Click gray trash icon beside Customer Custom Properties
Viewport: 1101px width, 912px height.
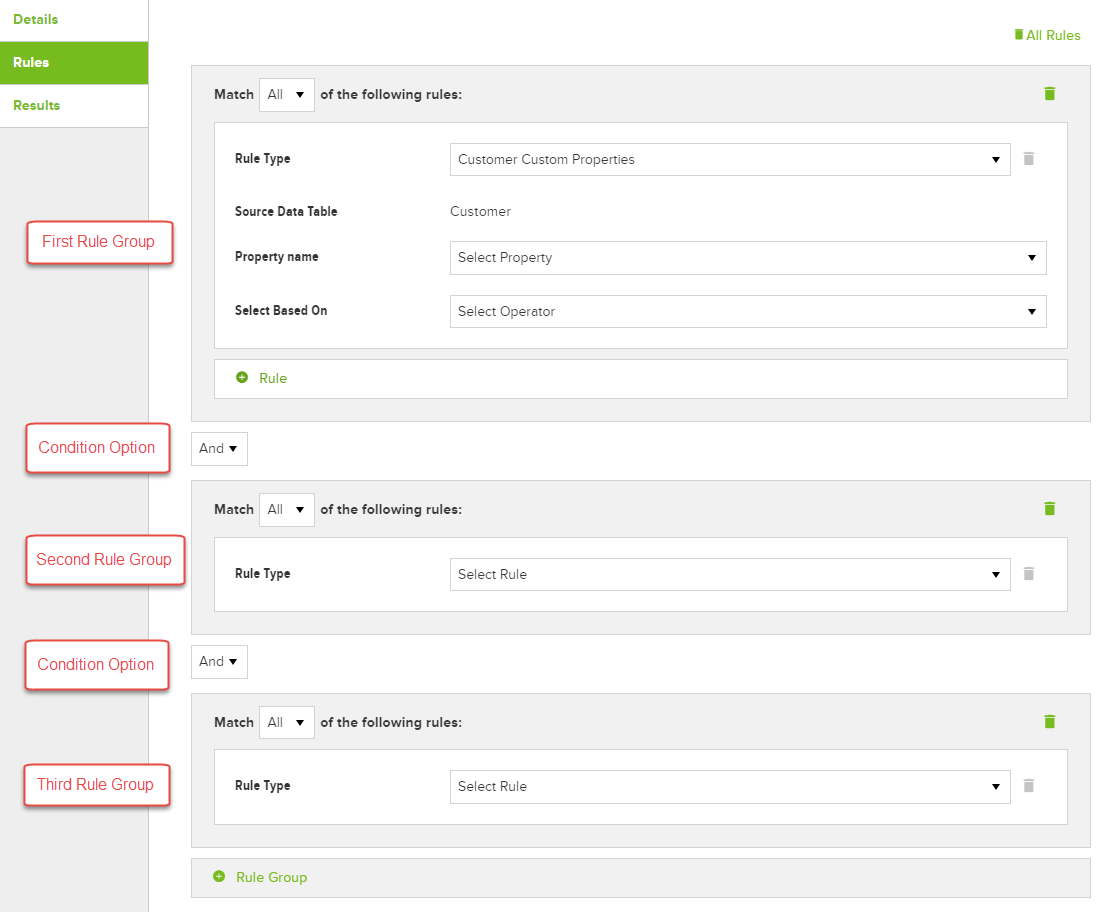(x=1029, y=159)
